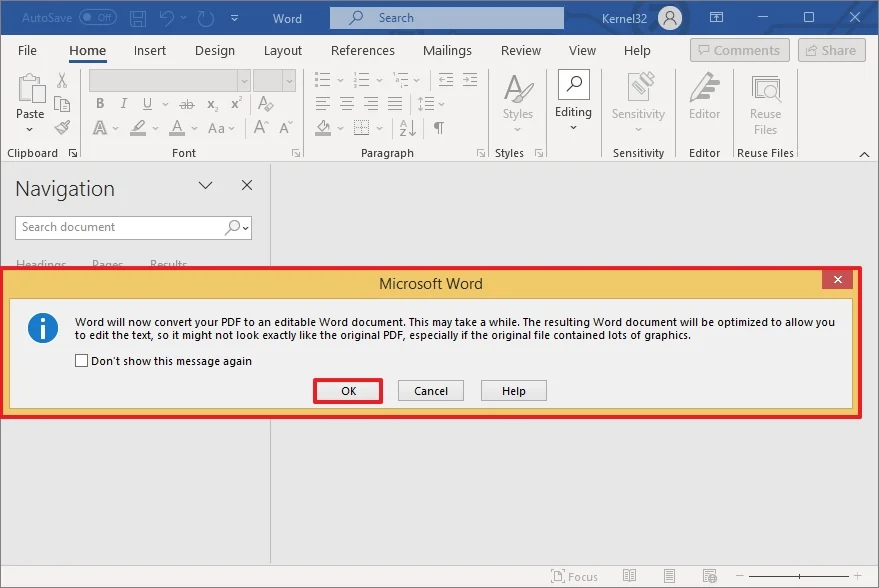Apply Underline formatting
The width and height of the screenshot is (879, 588).
tap(147, 104)
